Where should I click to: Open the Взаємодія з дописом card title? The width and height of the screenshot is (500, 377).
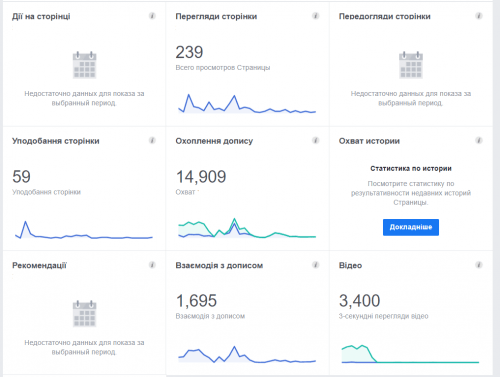coord(219,266)
